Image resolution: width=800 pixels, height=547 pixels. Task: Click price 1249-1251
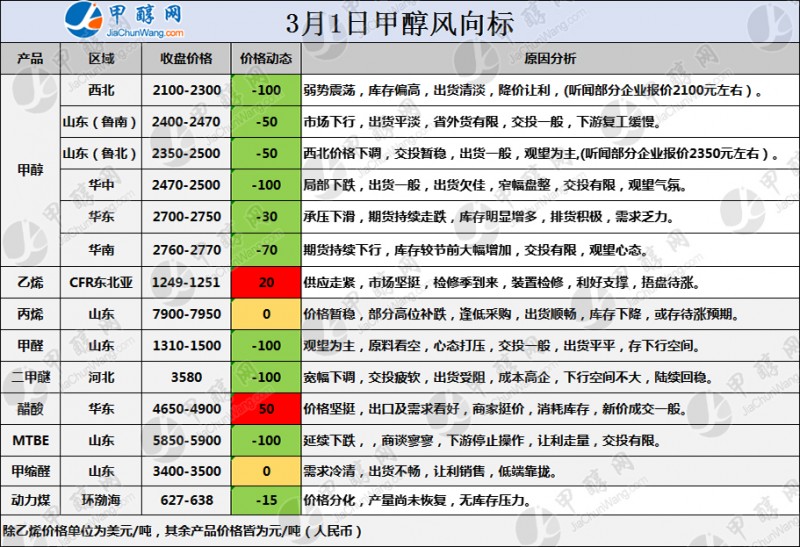tap(186, 282)
